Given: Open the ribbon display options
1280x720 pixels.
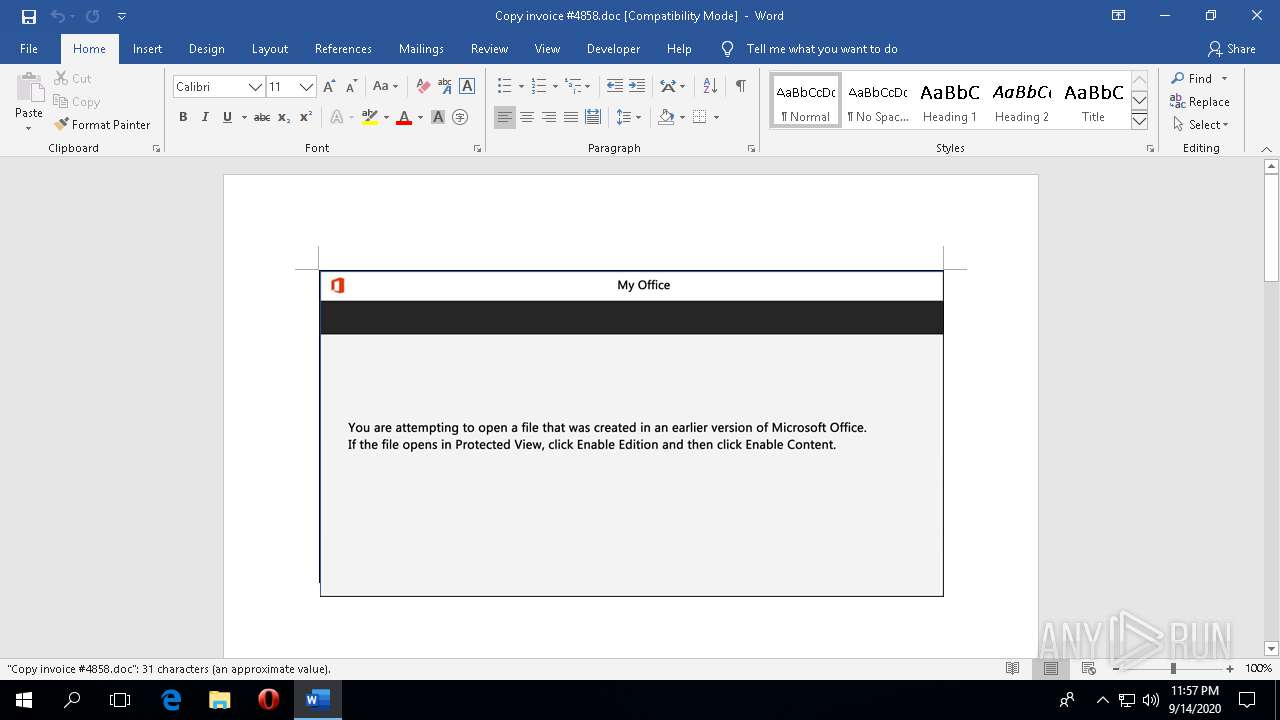Looking at the screenshot, I should [x=1119, y=16].
